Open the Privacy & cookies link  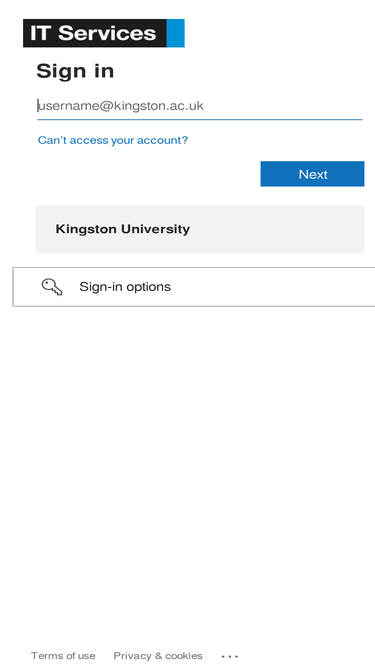[x=158, y=656]
